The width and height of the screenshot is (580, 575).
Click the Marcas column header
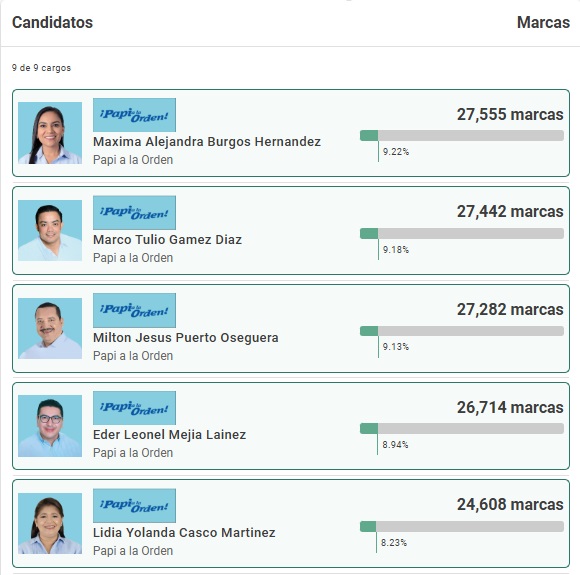[543, 22]
